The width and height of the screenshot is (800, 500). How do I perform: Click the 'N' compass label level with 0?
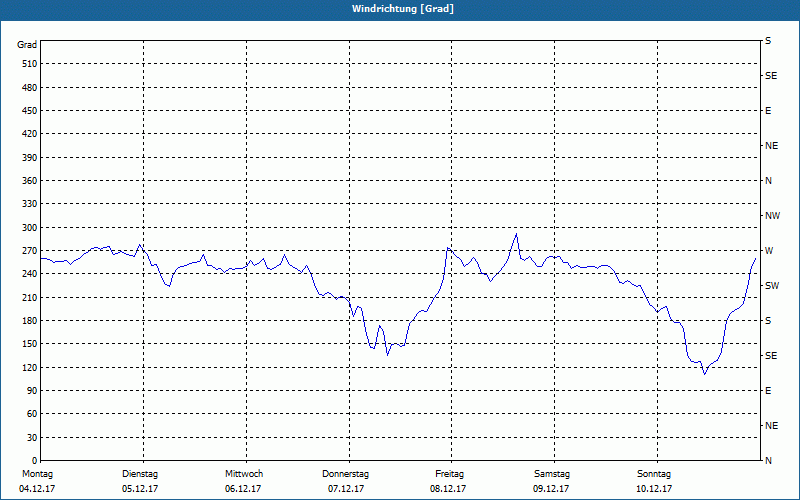click(768, 461)
